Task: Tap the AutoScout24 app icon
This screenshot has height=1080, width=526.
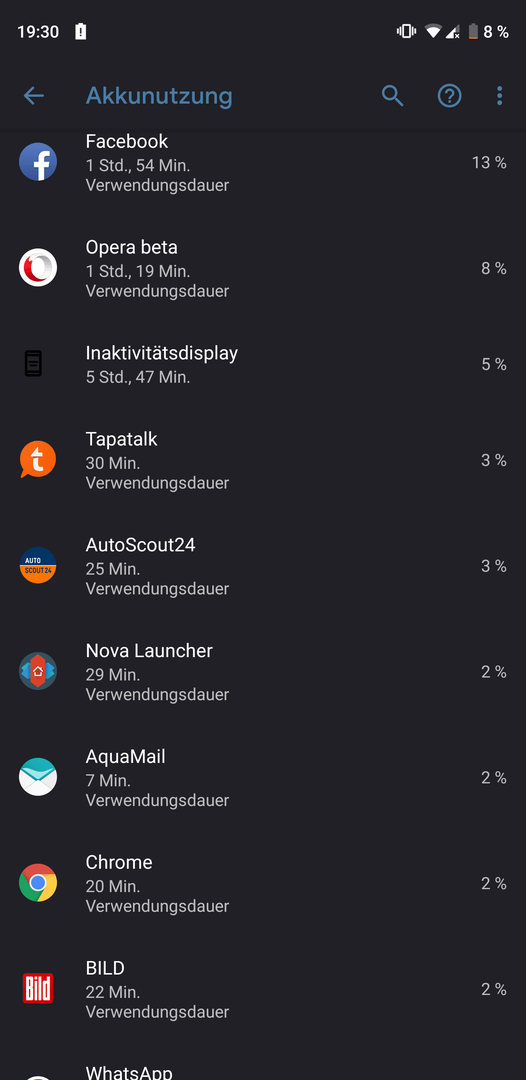Action: pyautogui.click(x=38, y=565)
